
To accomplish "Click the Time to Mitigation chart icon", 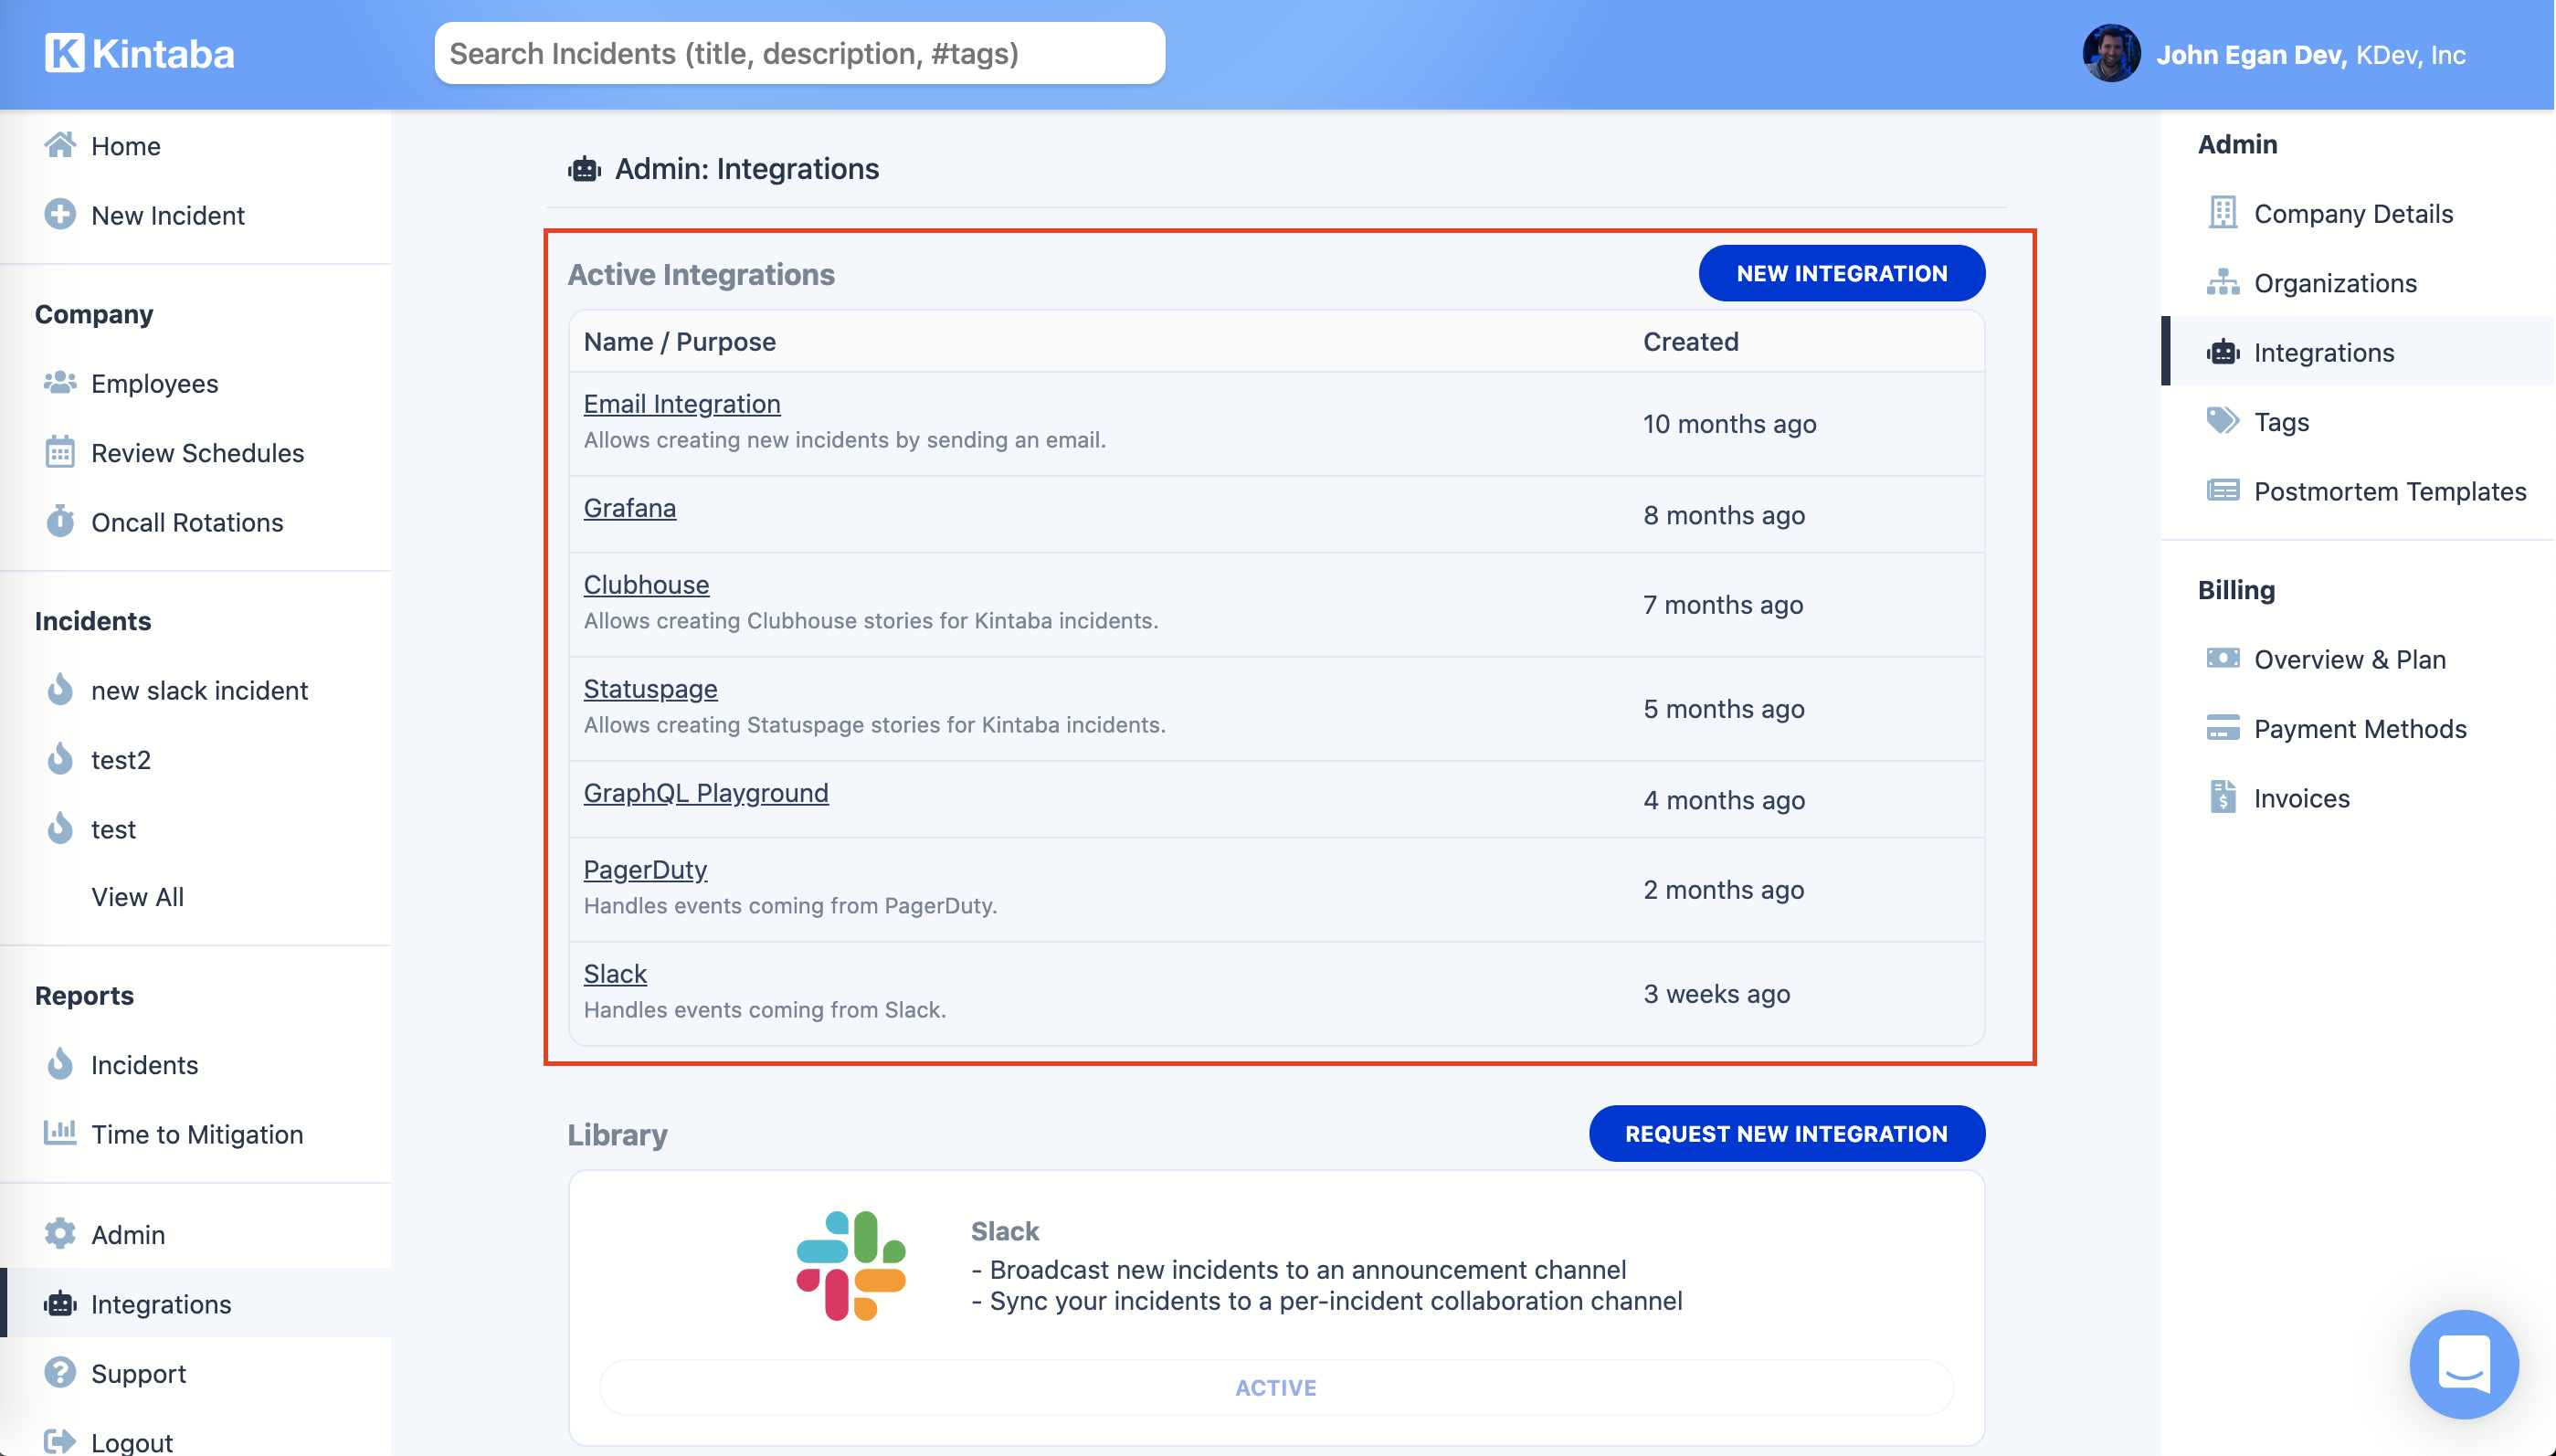I will (x=60, y=1133).
